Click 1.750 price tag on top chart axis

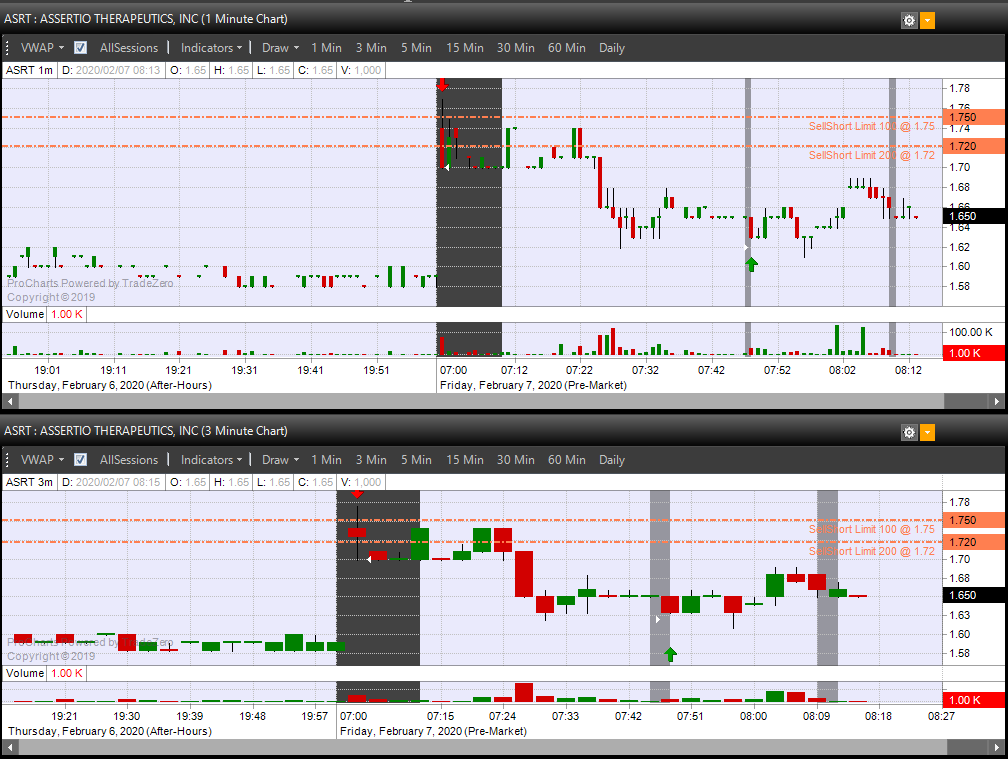coord(973,117)
